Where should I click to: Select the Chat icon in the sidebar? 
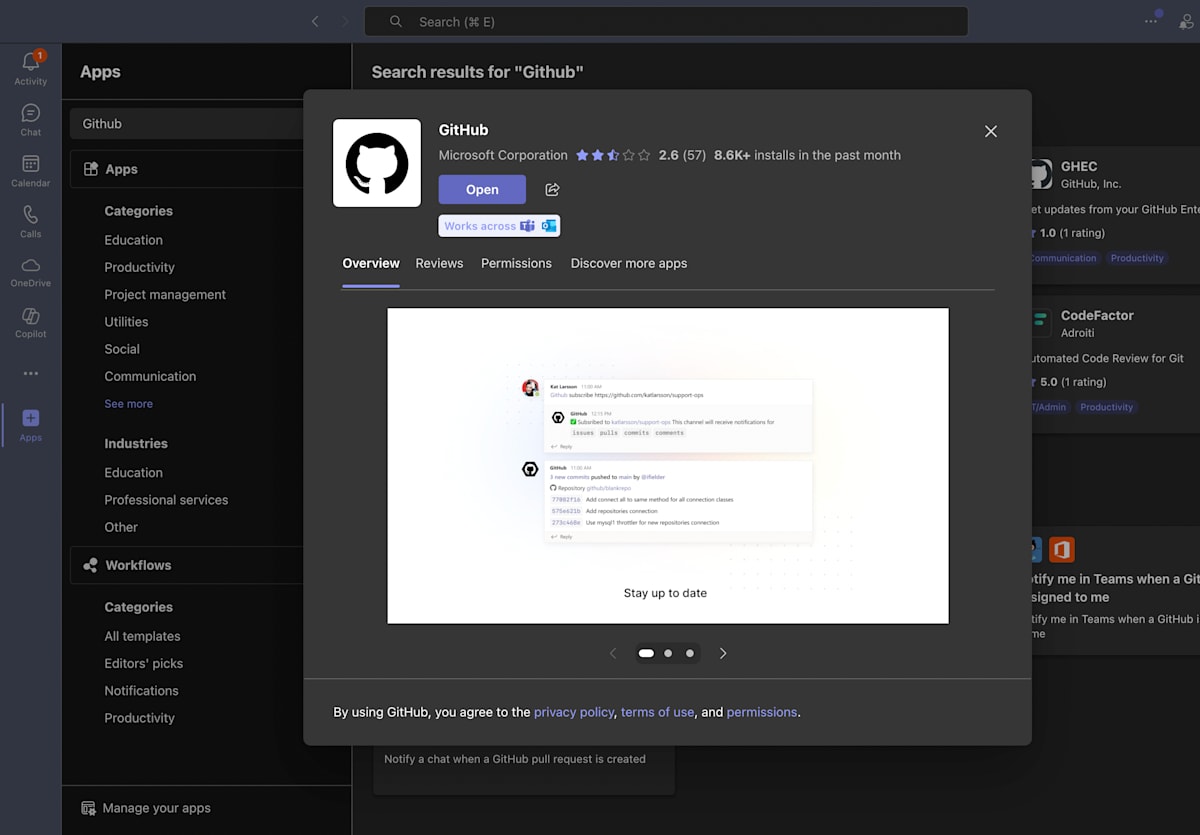coord(30,119)
